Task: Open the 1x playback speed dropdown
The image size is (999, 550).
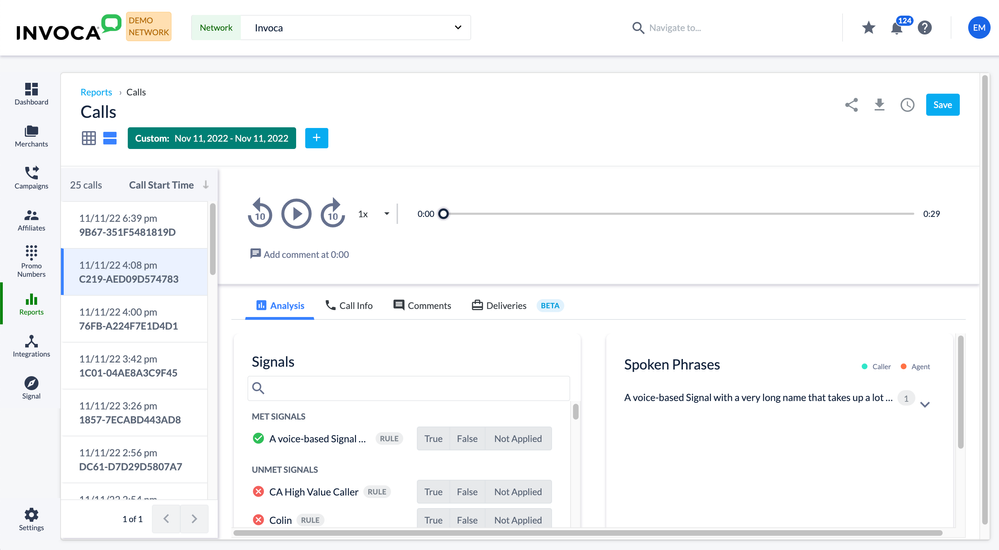Action: pyautogui.click(x=373, y=214)
